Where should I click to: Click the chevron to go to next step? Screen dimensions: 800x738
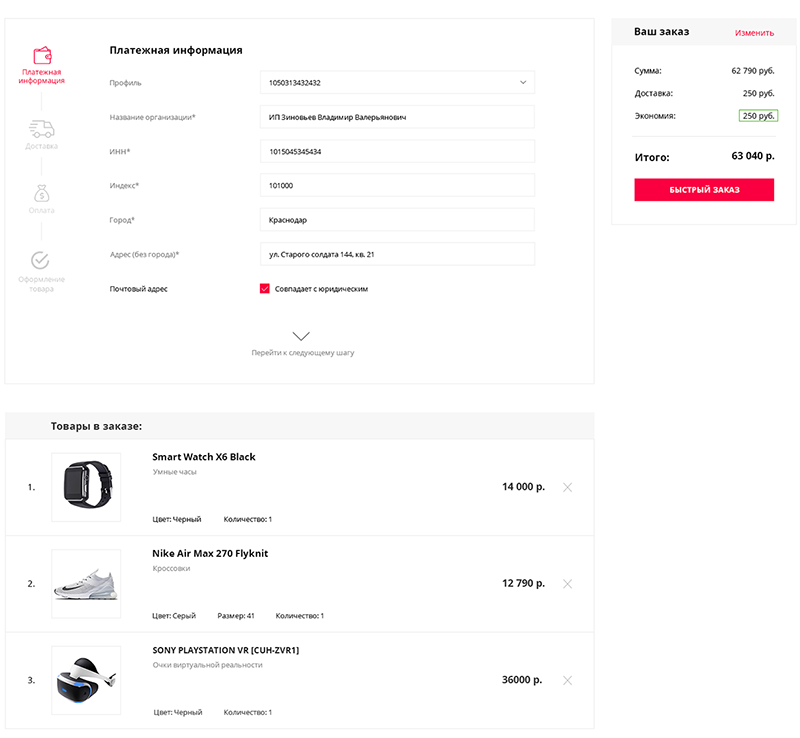301,336
